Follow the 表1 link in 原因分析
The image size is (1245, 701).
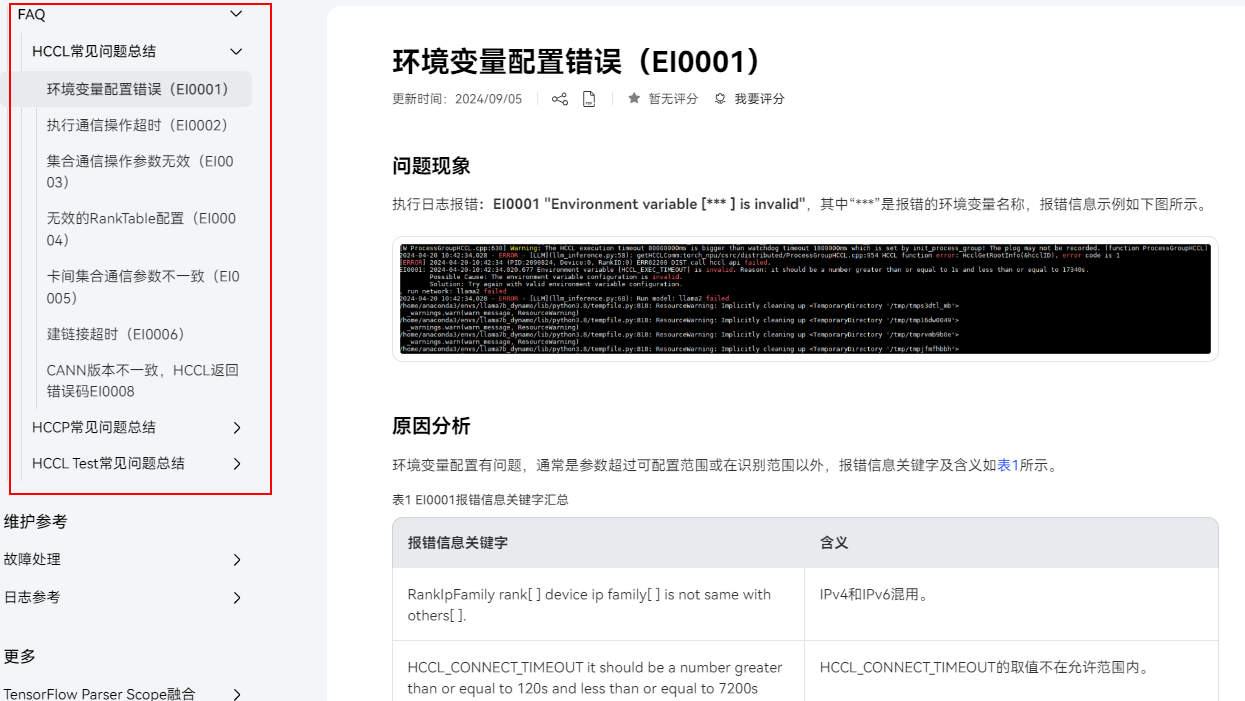point(1008,465)
